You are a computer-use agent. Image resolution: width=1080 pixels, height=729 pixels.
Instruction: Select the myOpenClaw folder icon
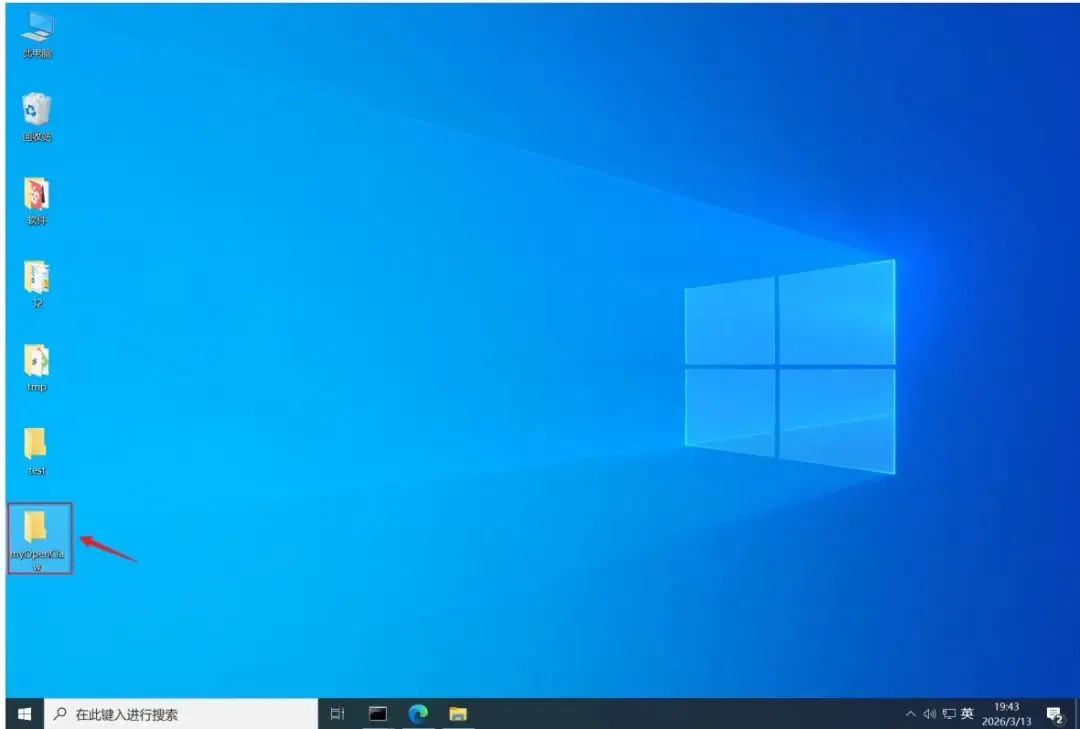39,540
